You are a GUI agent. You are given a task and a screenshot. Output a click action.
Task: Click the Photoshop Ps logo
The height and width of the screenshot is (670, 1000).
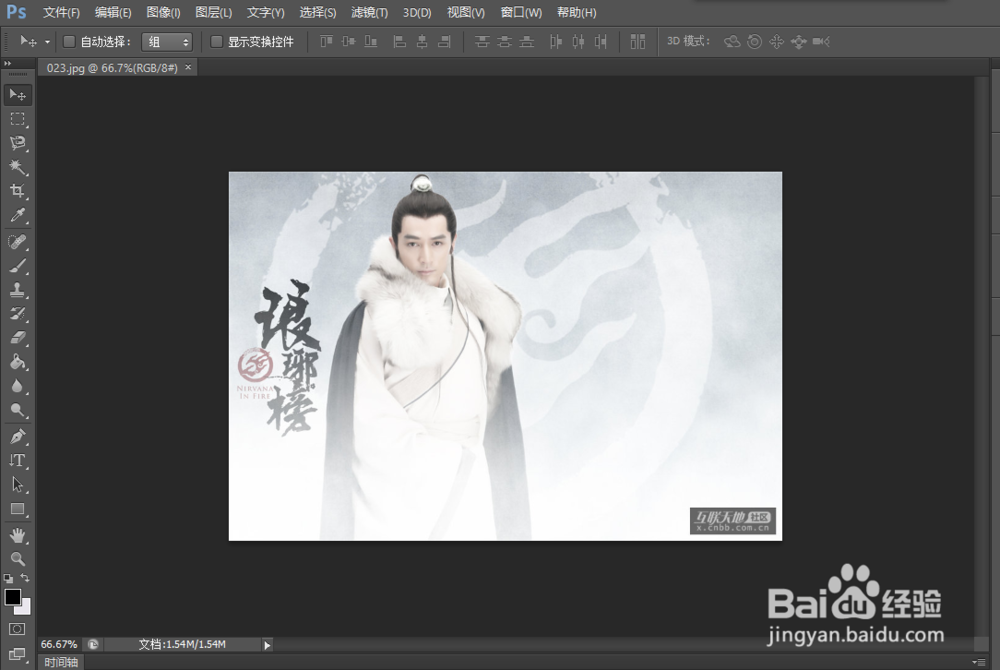(x=17, y=11)
